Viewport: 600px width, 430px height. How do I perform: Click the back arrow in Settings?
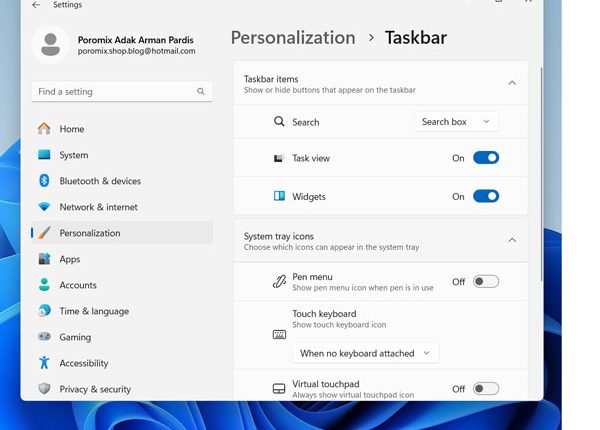36,5
